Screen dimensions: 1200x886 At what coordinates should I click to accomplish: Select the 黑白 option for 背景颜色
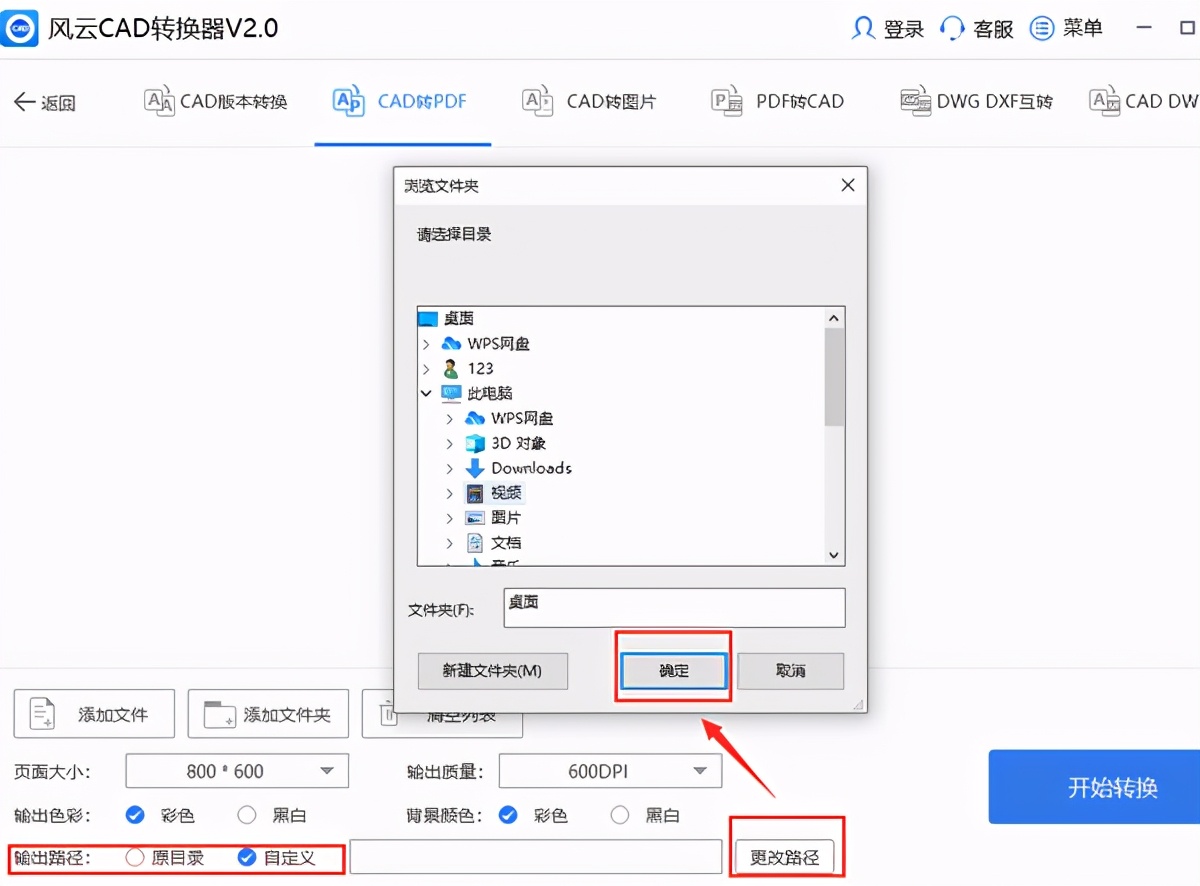(619, 815)
